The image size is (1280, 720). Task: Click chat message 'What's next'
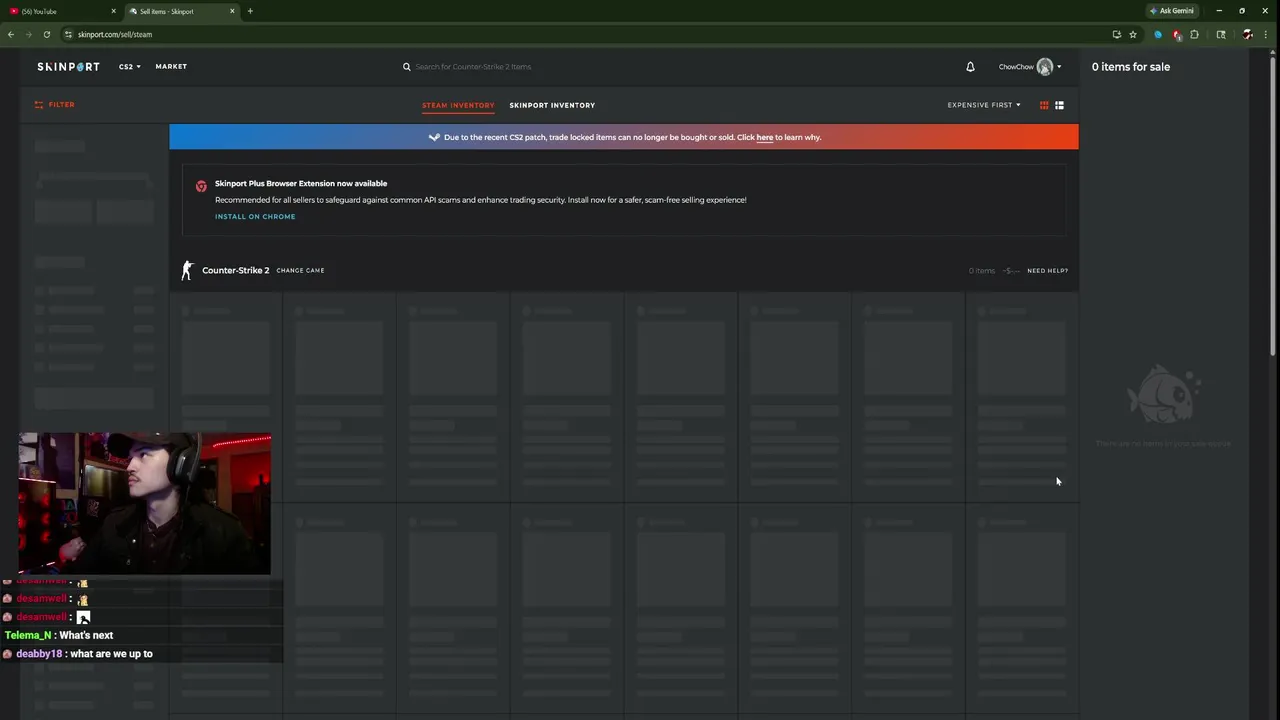[x=86, y=636]
